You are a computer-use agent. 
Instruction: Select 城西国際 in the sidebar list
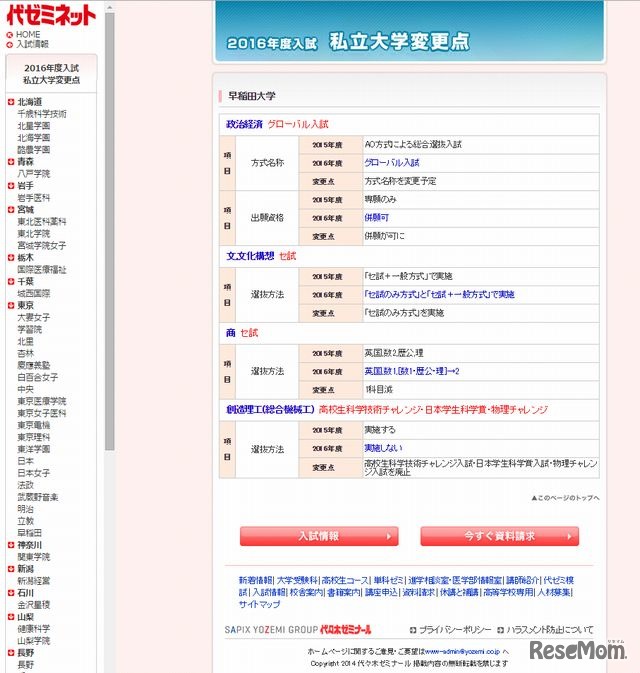tap(33, 294)
